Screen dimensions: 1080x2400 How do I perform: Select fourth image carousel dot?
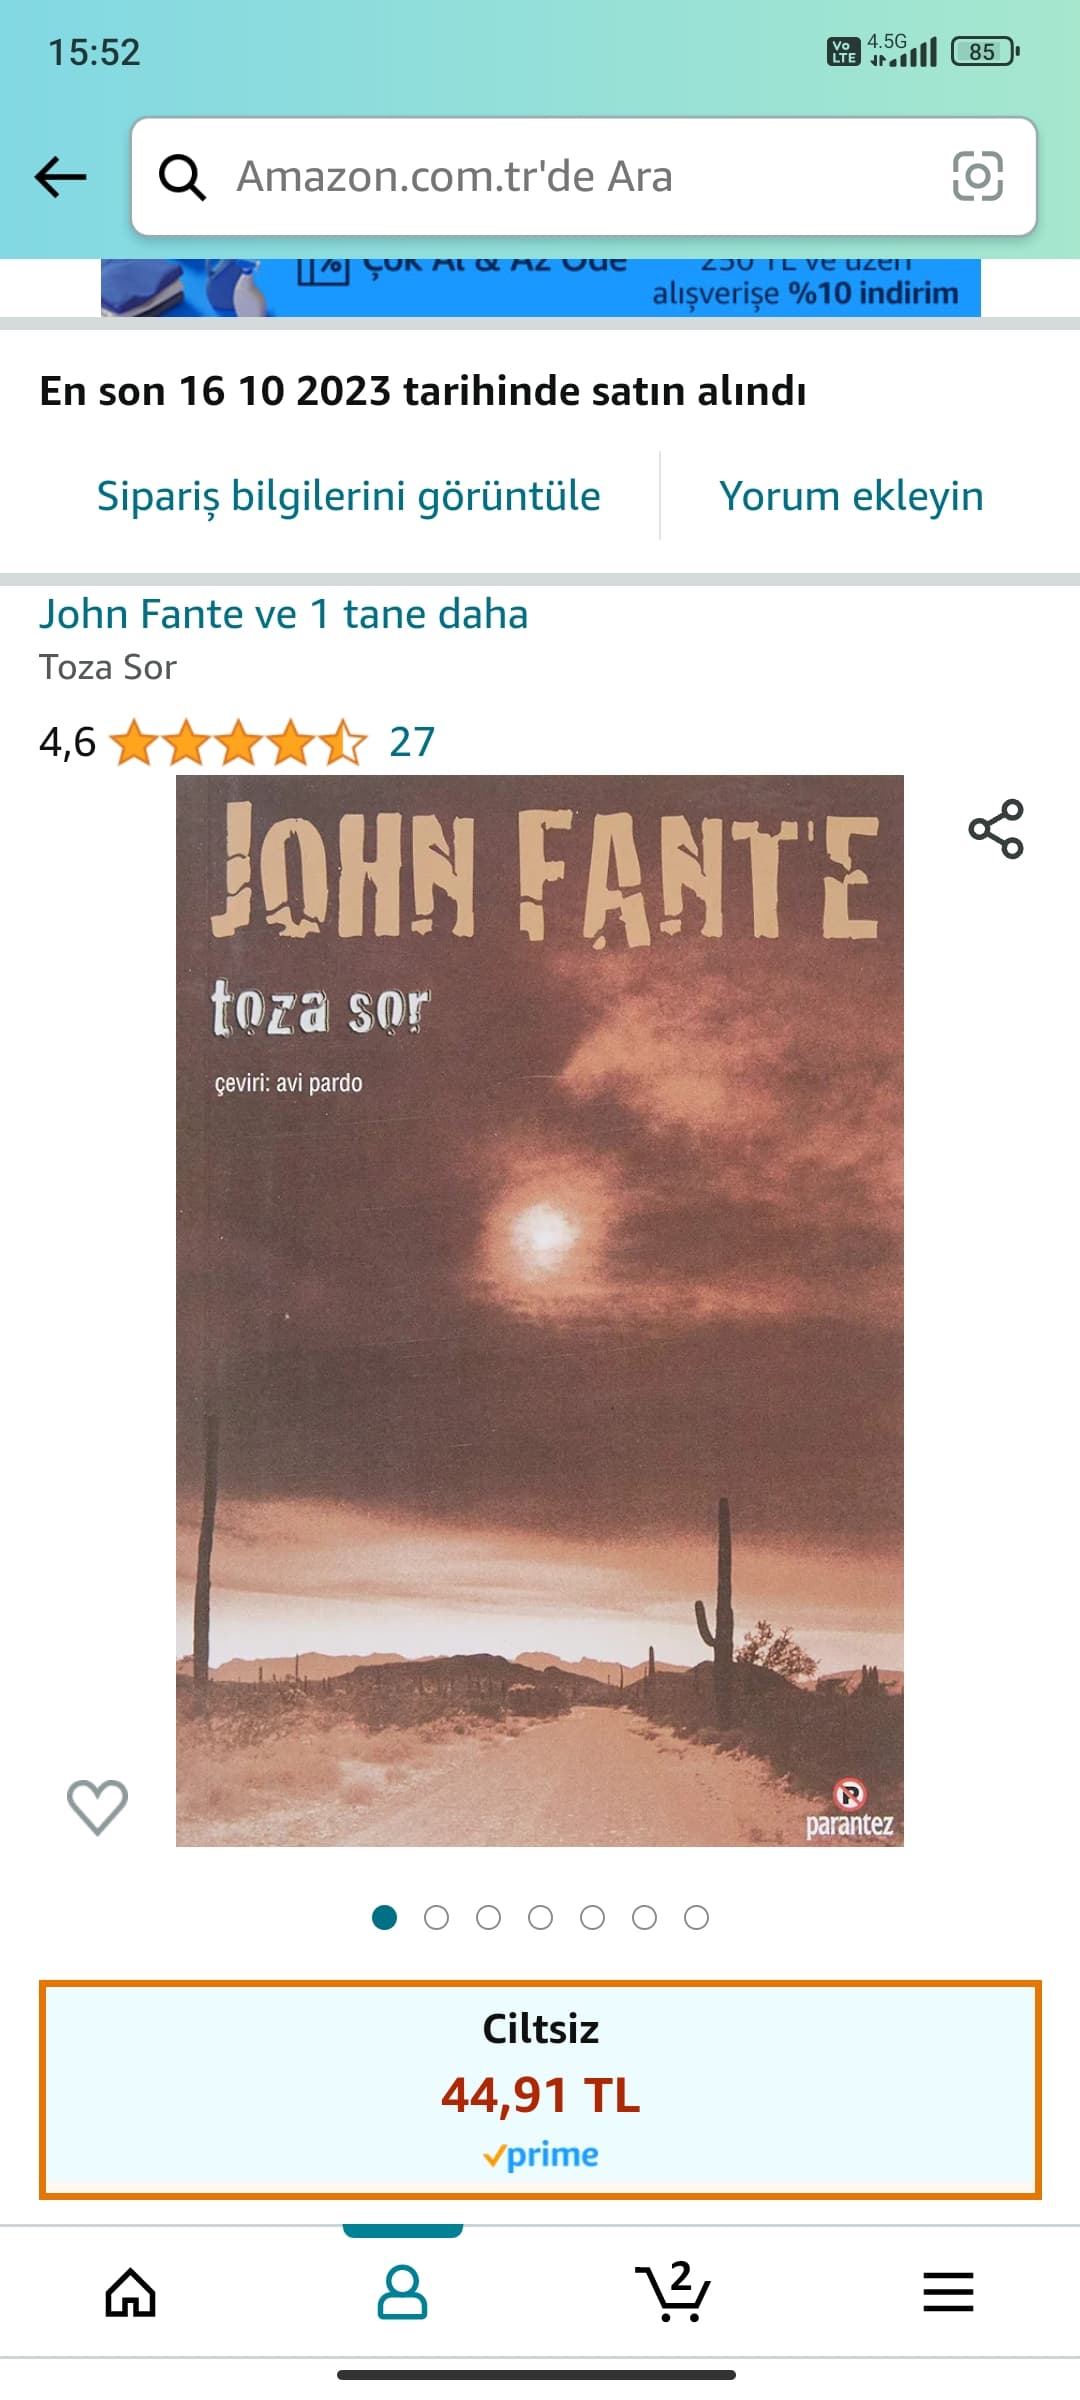click(x=540, y=1917)
